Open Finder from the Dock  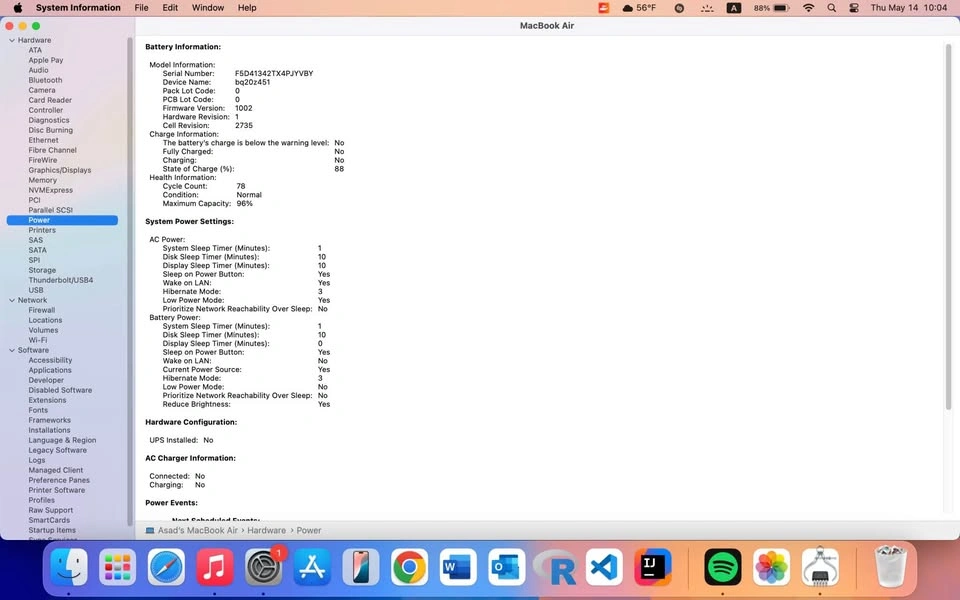(x=69, y=567)
